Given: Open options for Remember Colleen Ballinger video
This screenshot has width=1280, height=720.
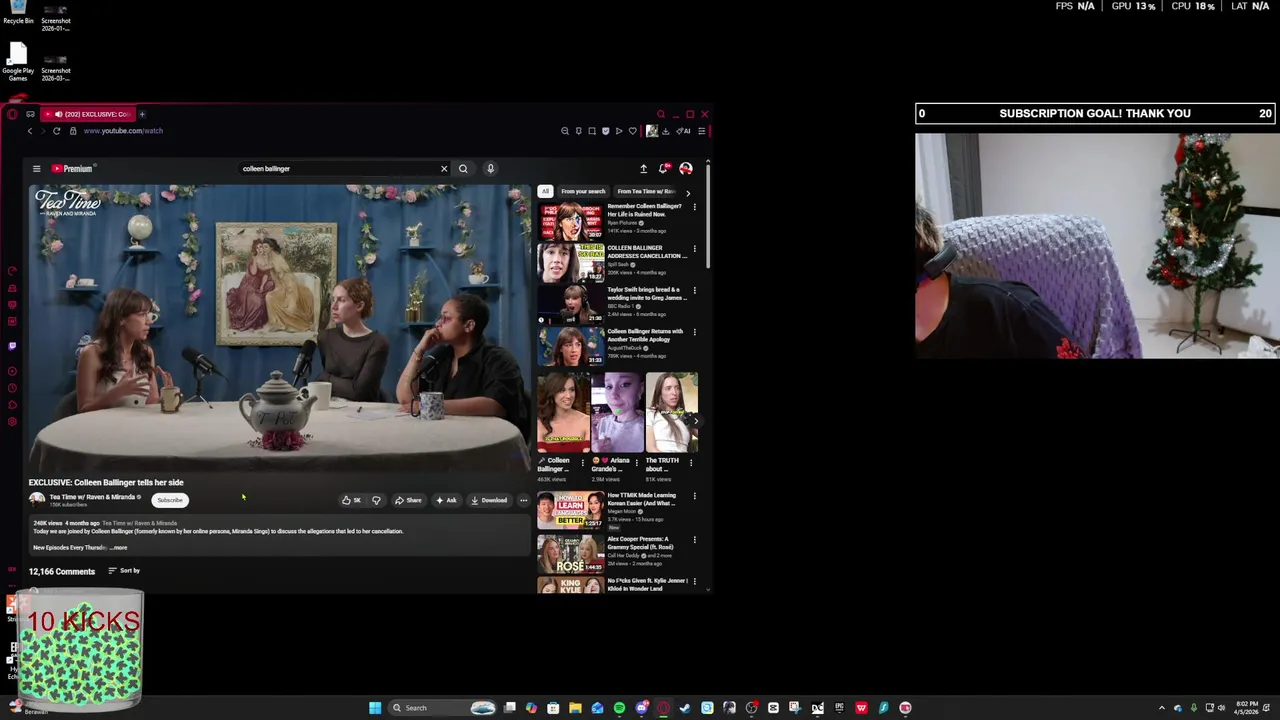Looking at the screenshot, I should pyautogui.click(x=694, y=207).
